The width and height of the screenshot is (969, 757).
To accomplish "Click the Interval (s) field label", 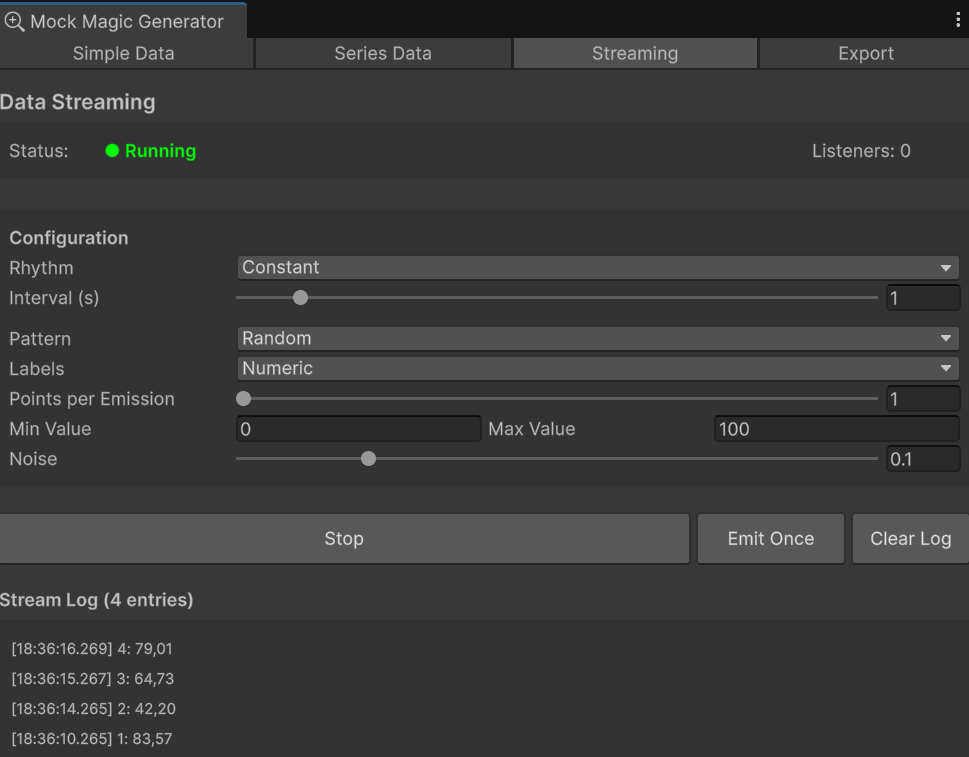I will click(x=54, y=298).
